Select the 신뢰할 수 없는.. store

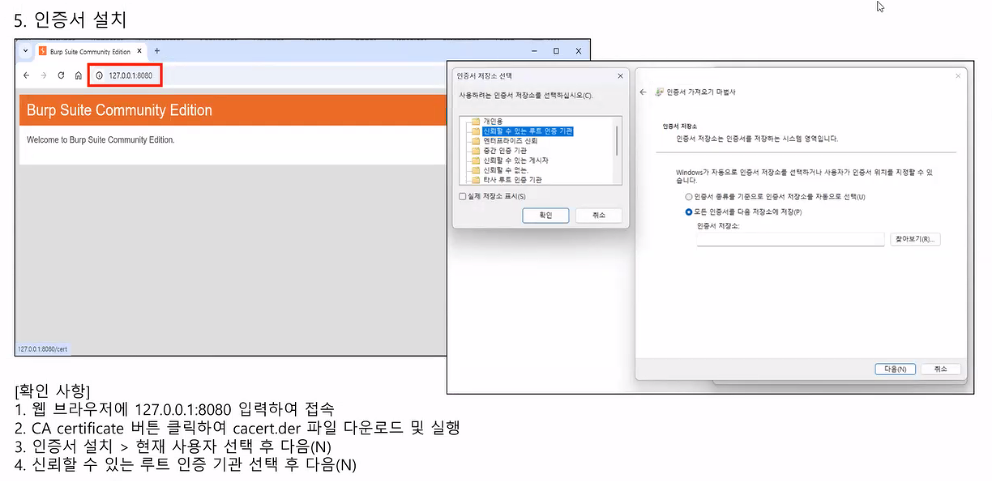click(506, 170)
